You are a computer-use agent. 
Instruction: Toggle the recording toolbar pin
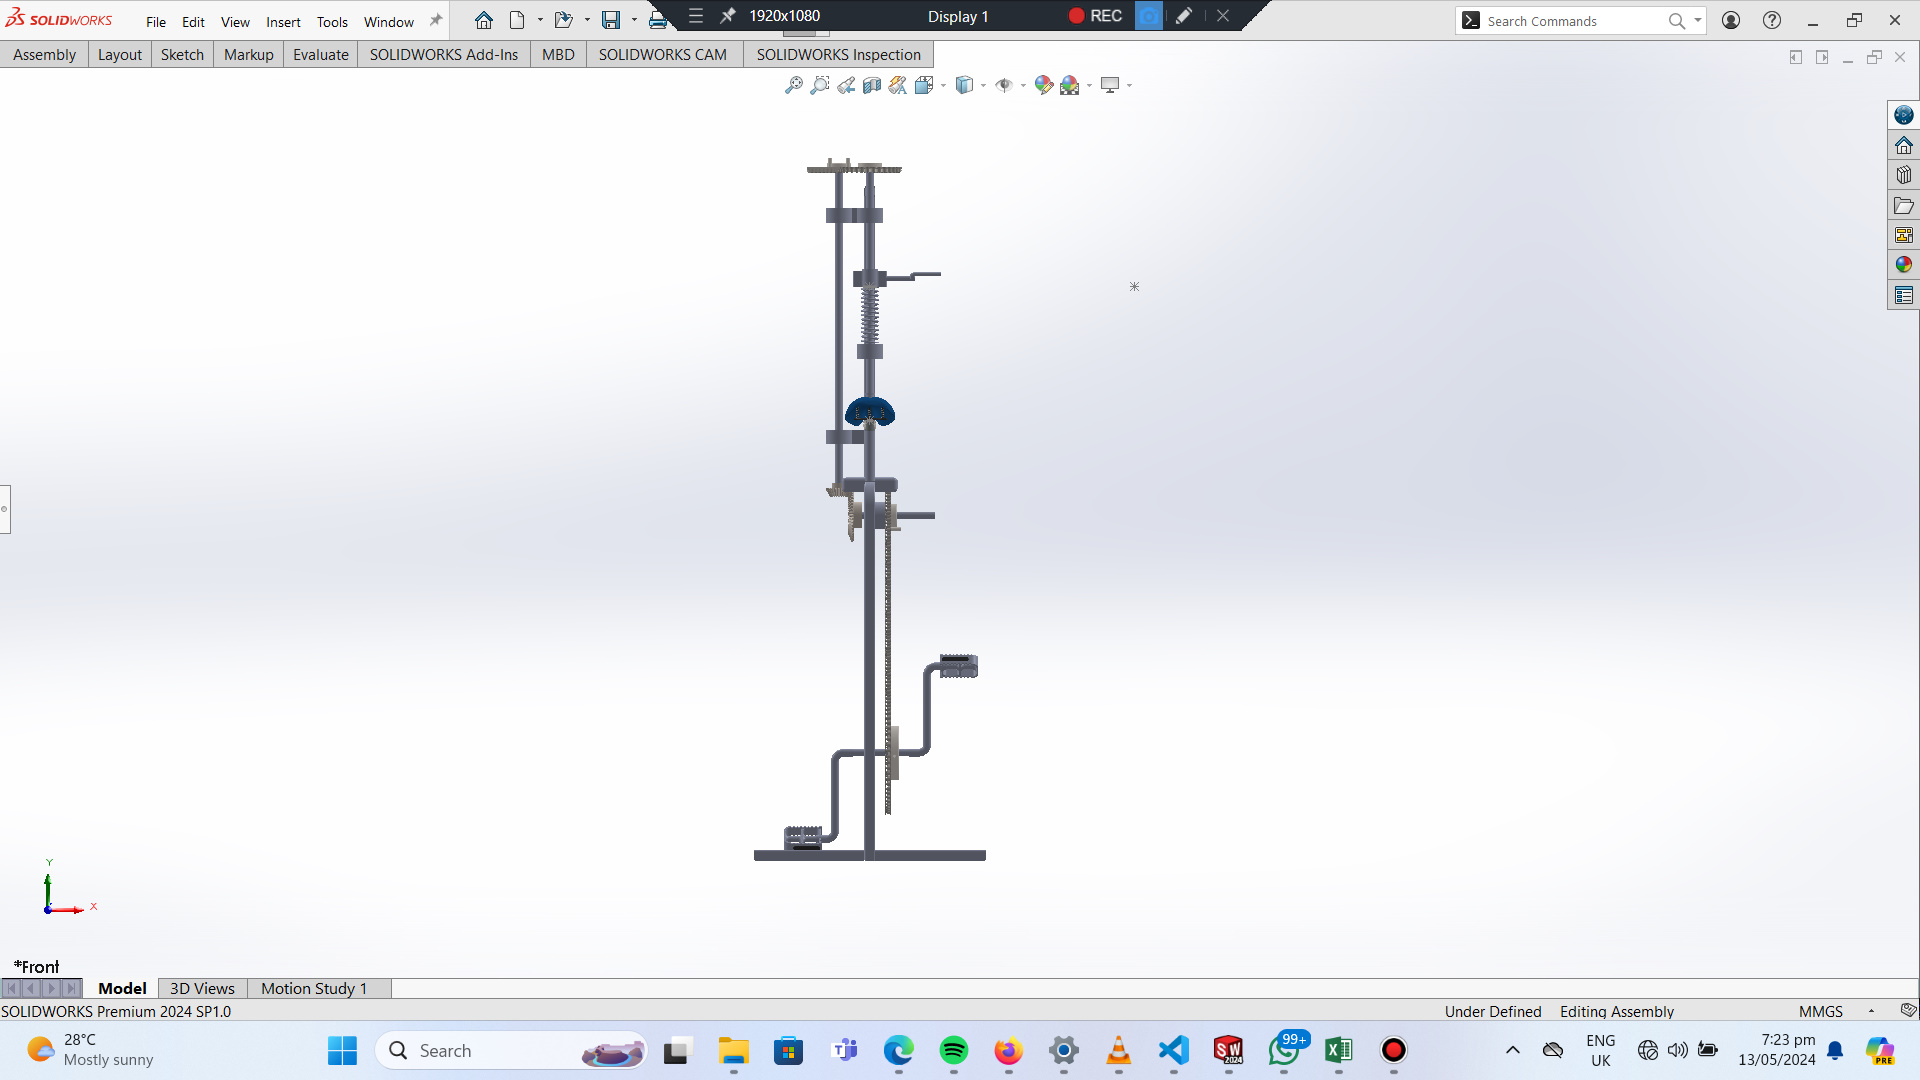pyautogui.click(x=728, y=16)
